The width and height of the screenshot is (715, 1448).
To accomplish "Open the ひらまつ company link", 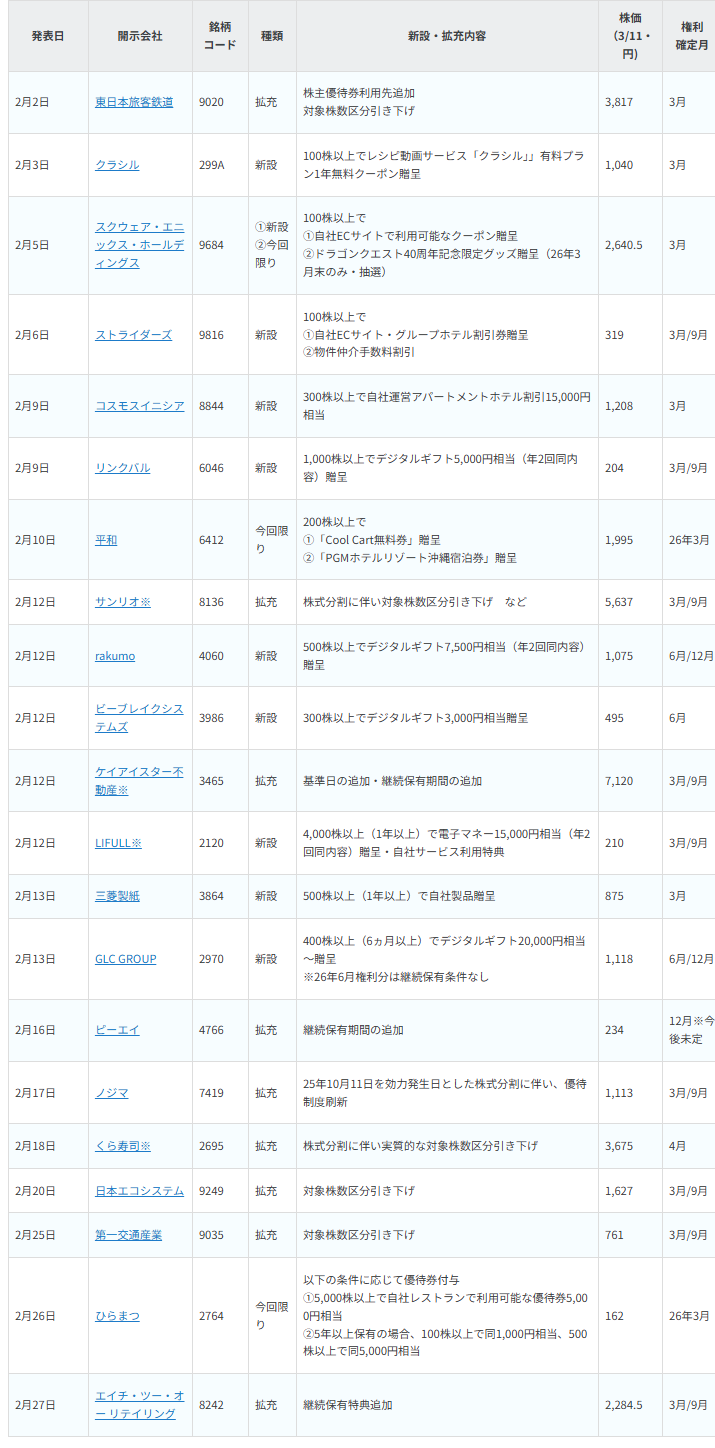I will point(117,1316).
